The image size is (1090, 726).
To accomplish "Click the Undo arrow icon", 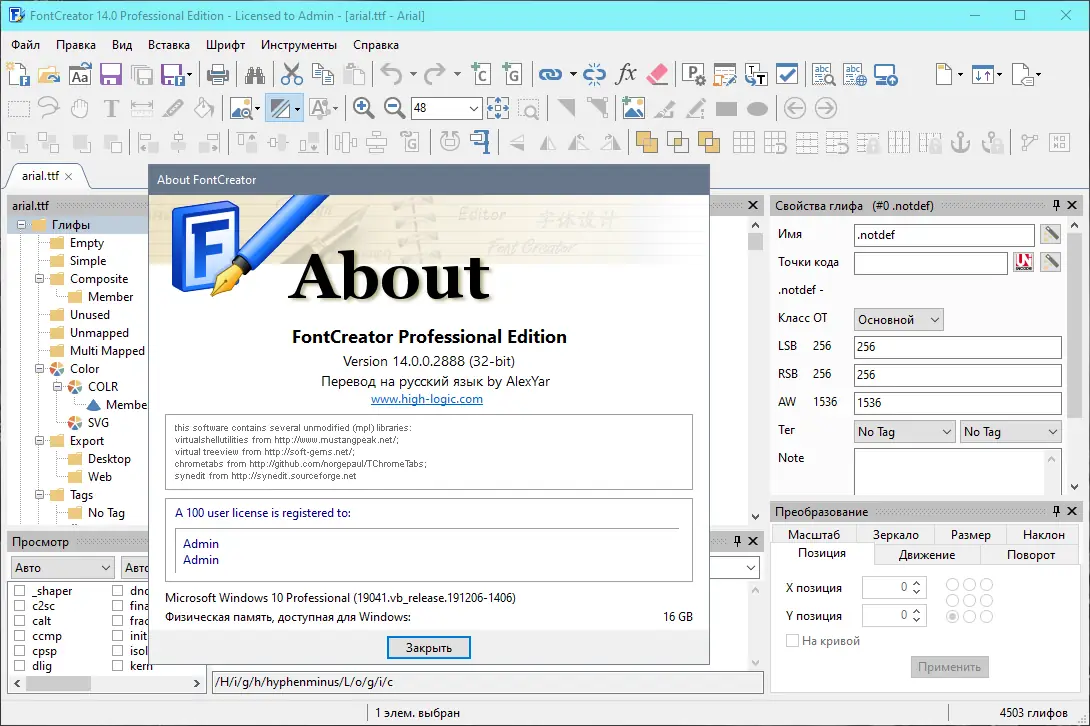I will (391, 74).
